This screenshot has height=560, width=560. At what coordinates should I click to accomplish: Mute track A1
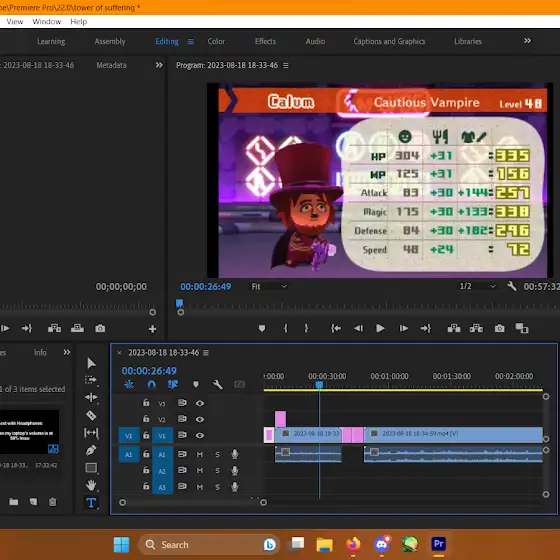coord(200,454)
